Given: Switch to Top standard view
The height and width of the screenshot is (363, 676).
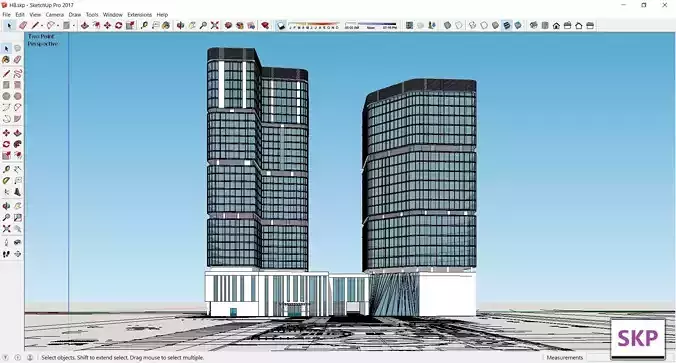Looking at the screenshot, I should coord(545,25).
